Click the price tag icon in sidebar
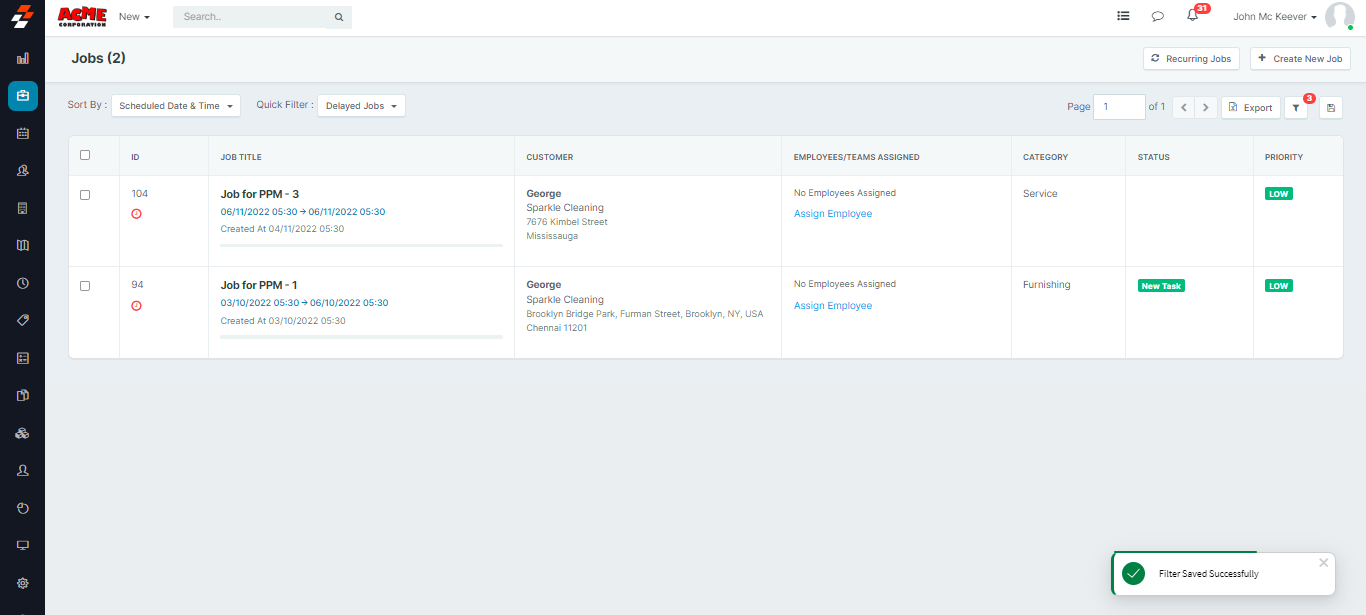The image size is (1366, 615). [23, 320]
